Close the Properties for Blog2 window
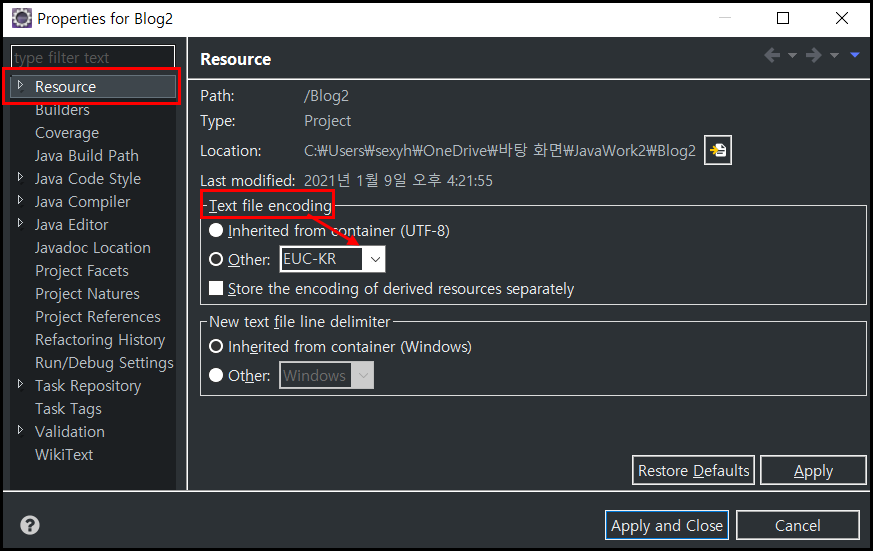Viewport: 873px width, 551px height. coord(842,18)
